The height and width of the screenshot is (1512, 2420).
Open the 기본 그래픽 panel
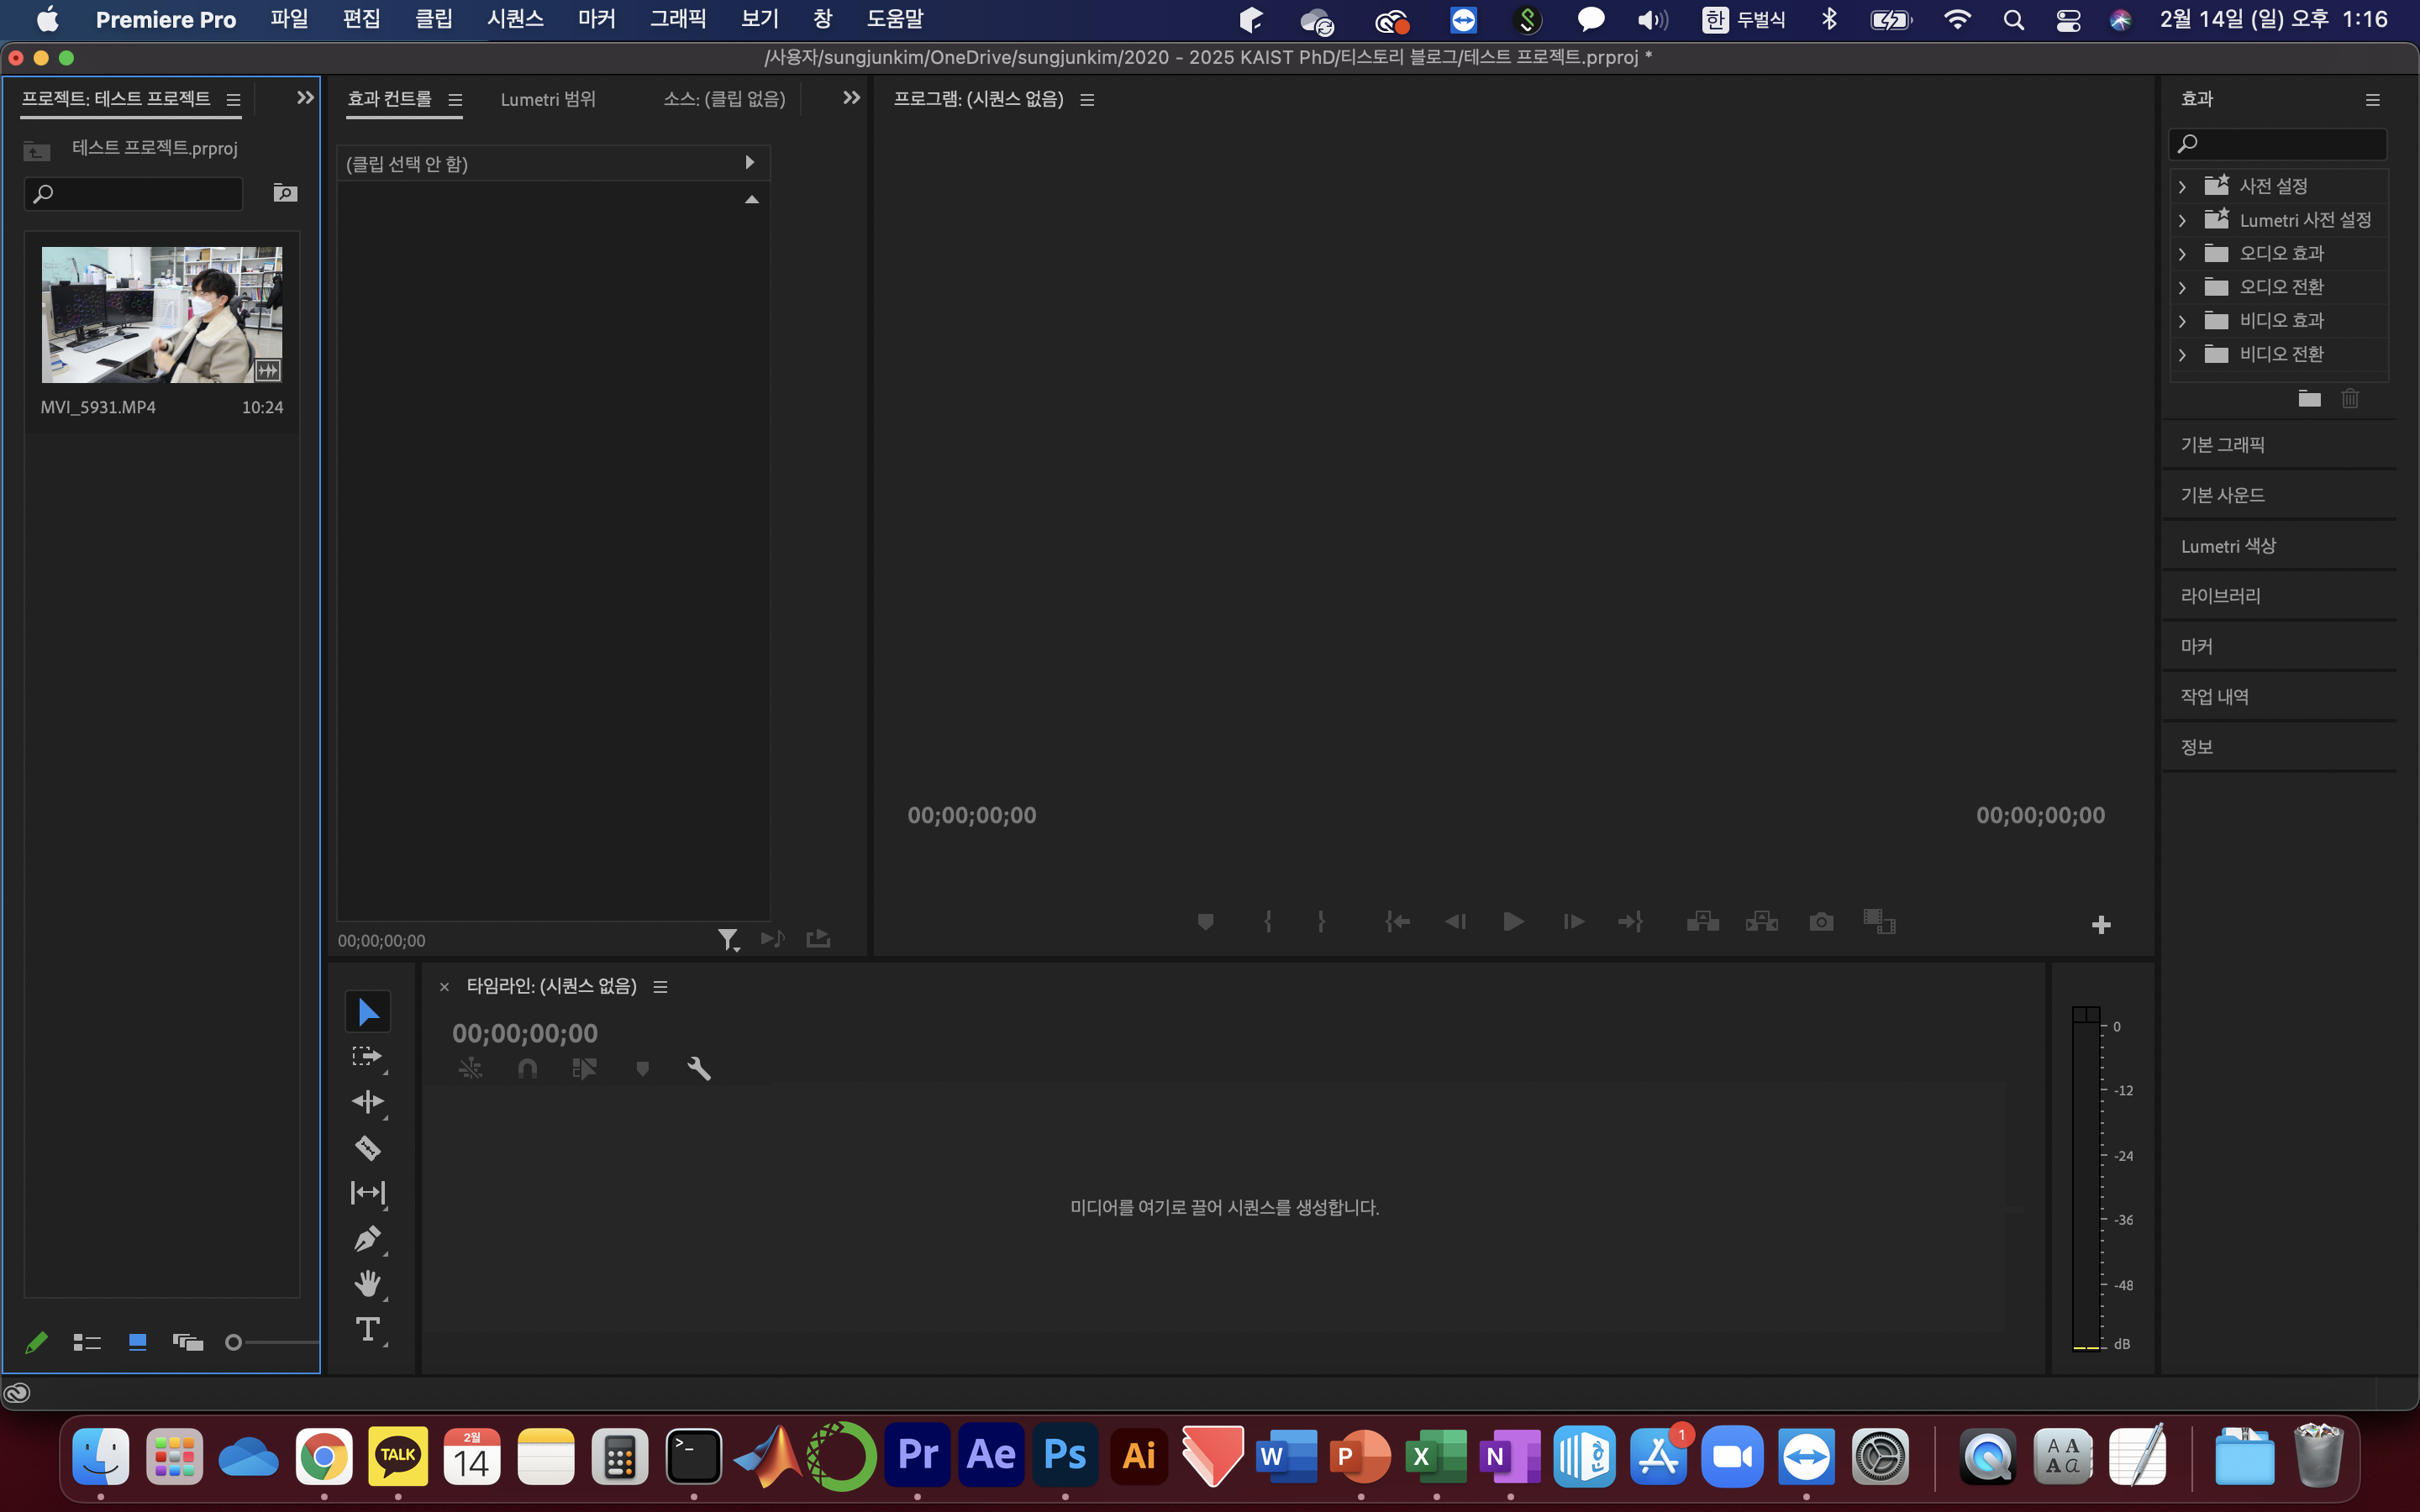2222,445
